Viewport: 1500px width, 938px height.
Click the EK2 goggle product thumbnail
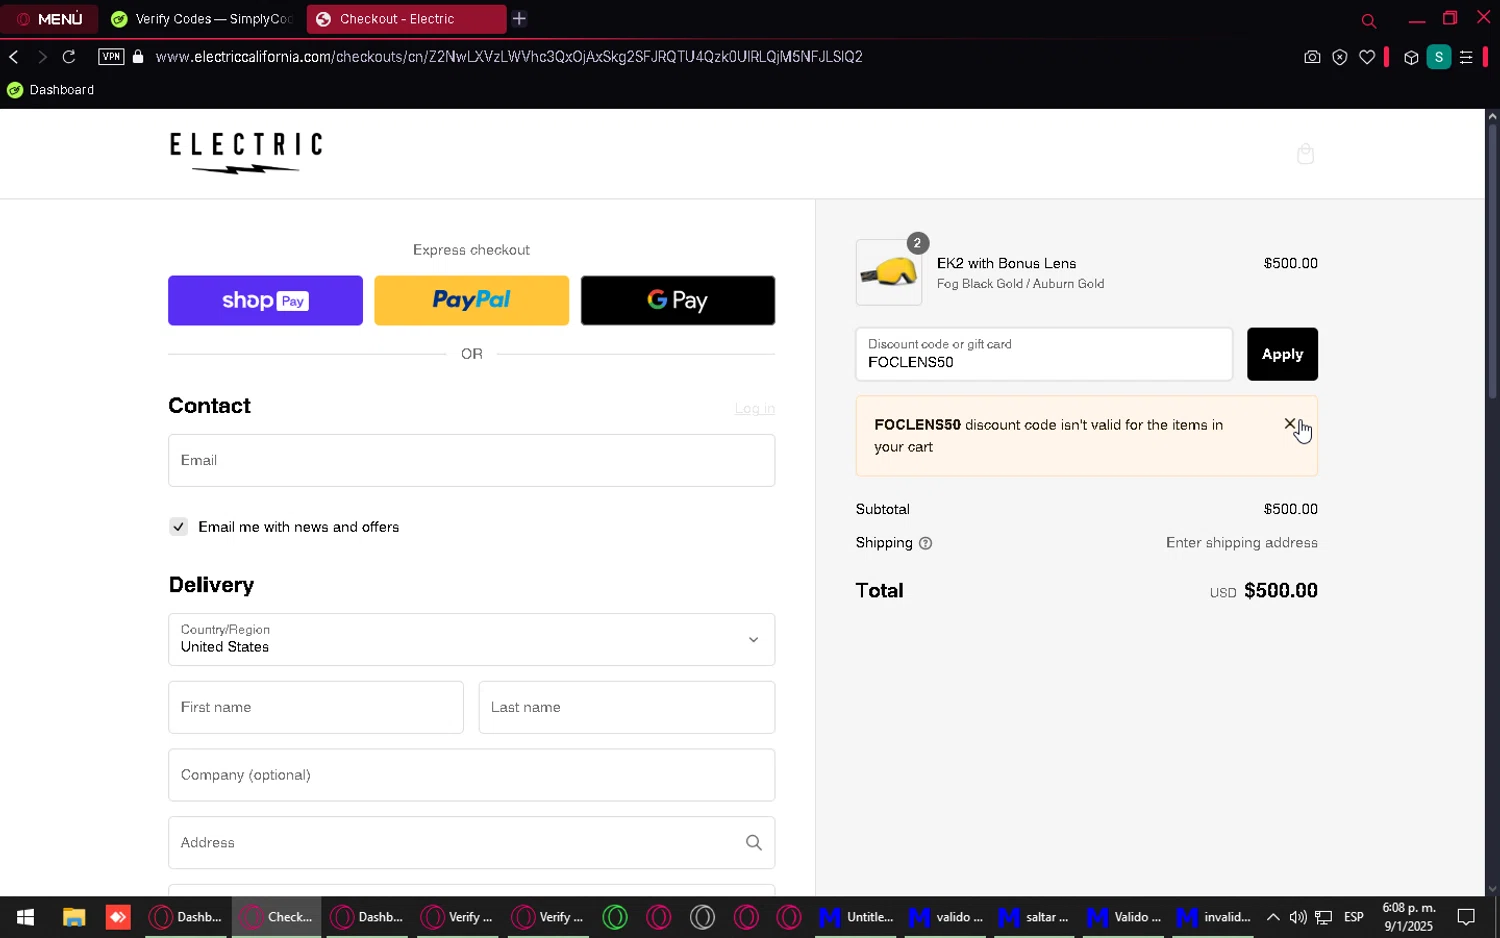pyautogui.click(x=889, y=272)
